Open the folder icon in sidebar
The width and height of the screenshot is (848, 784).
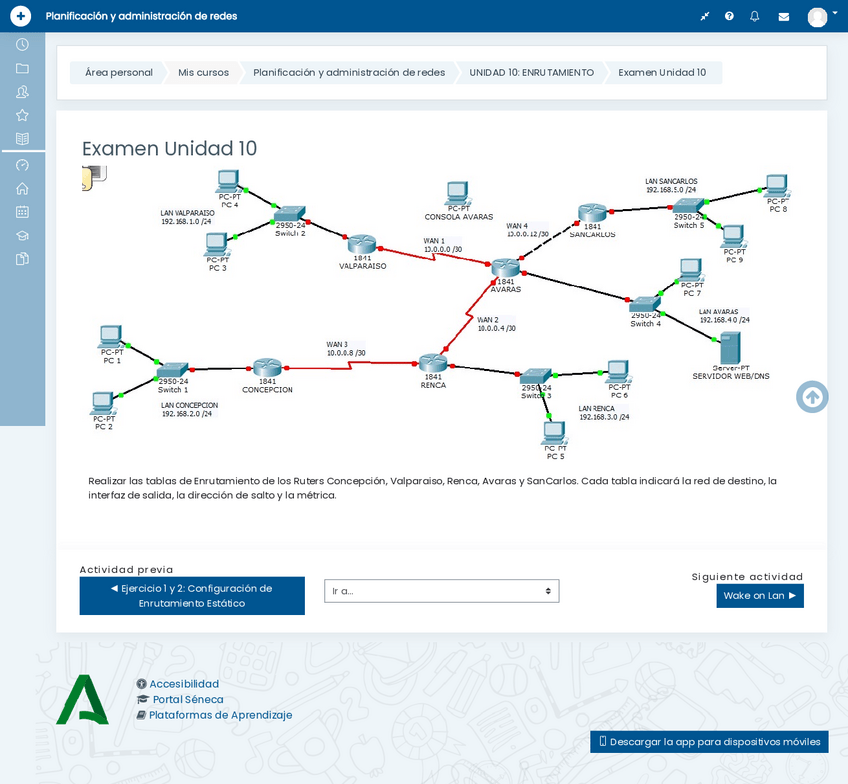pos(22,68)
